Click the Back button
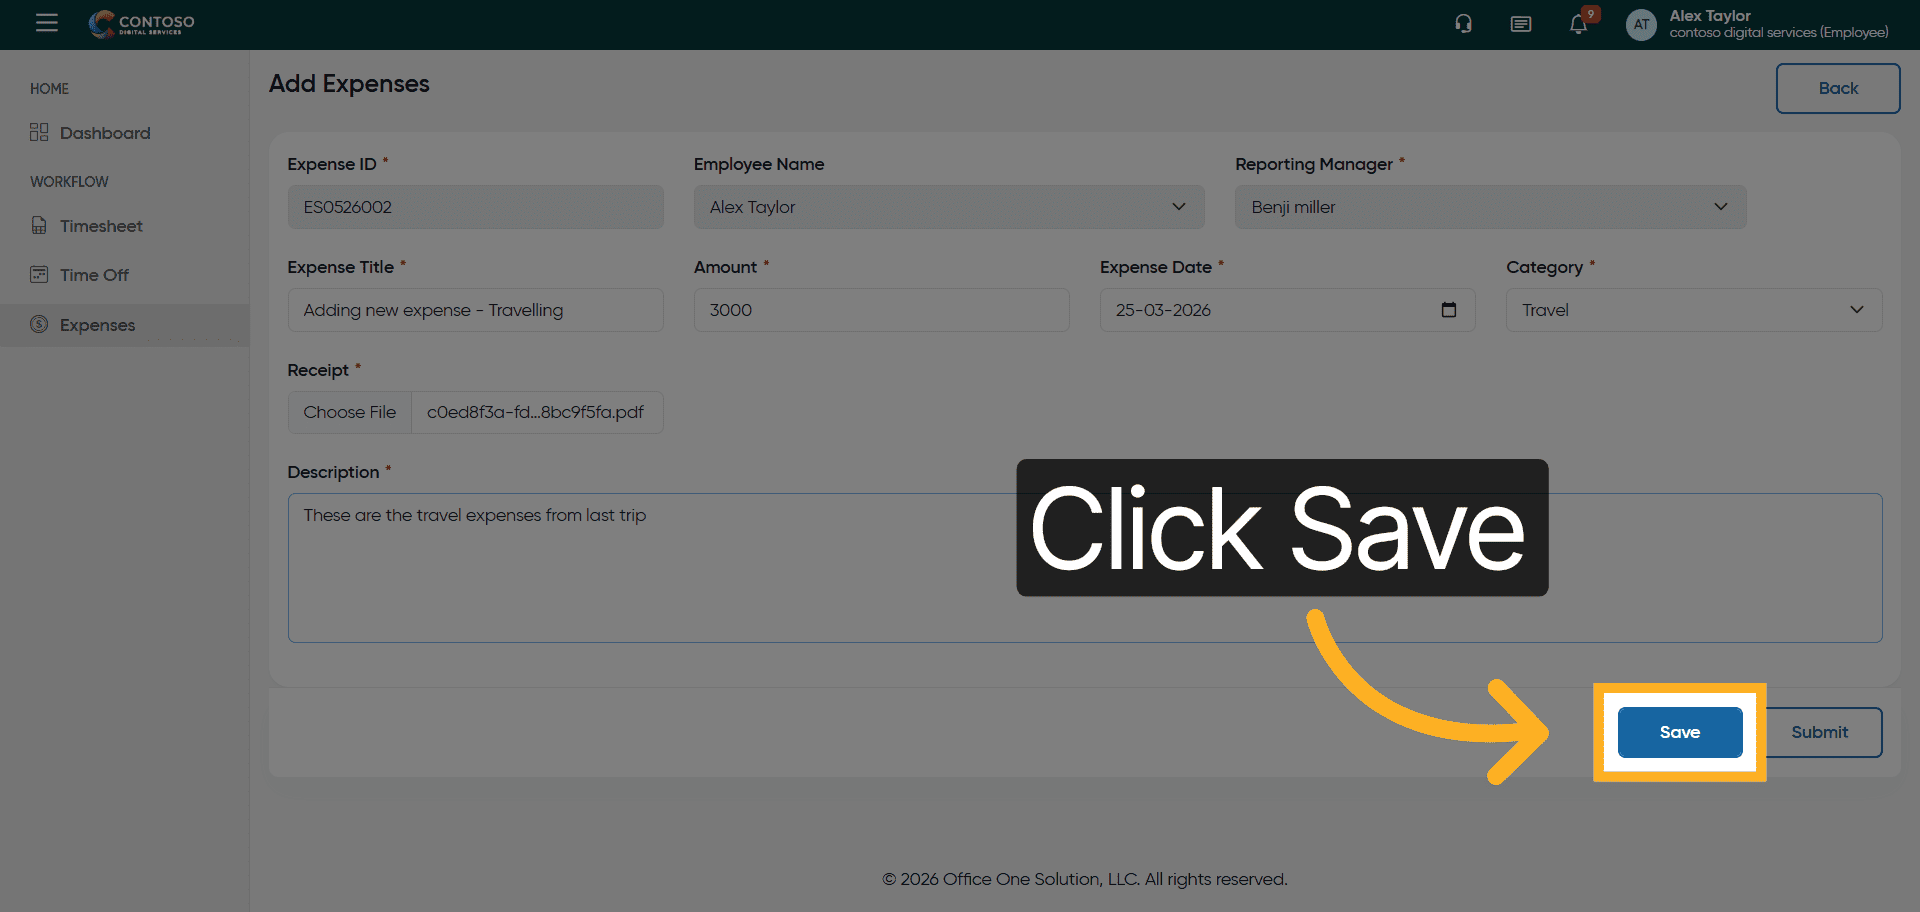Image resolution: width=1920 pixels, height=912 pixels. tap(1838, 88)
